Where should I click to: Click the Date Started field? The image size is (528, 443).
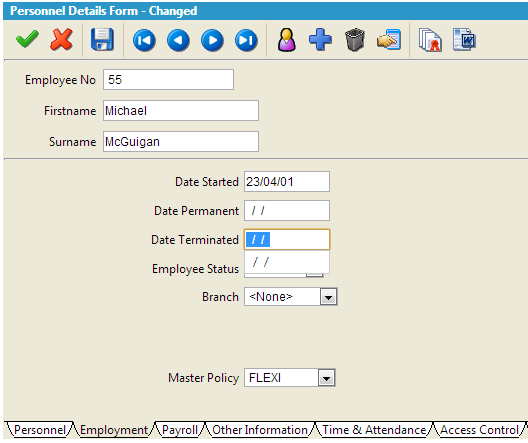(x=287, y=182)
